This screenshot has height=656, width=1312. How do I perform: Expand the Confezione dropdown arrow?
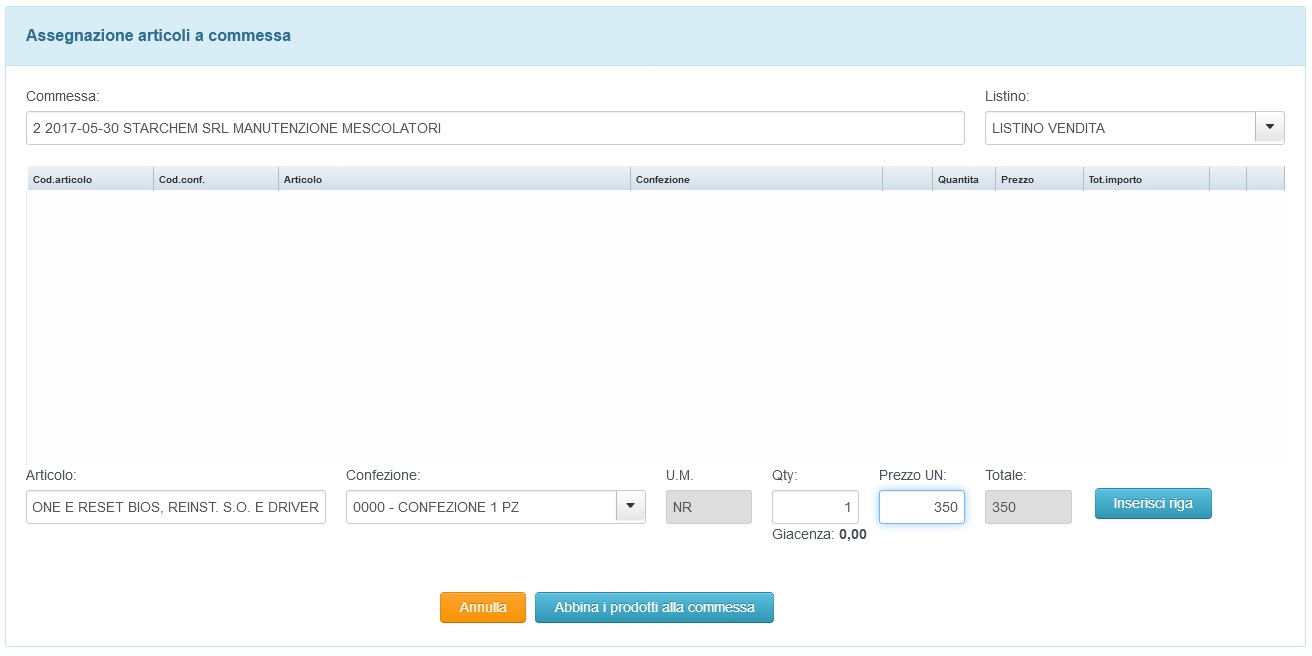[x=630, y=507]
